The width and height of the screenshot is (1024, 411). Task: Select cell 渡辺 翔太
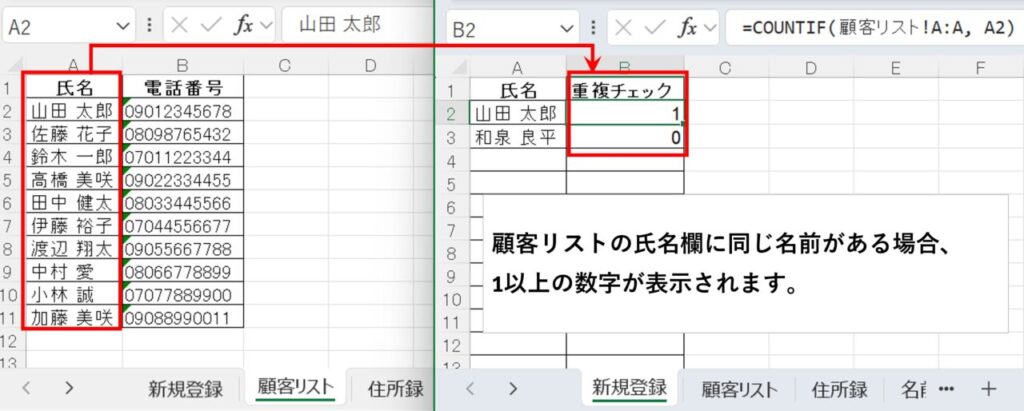(x=72, y=249)
